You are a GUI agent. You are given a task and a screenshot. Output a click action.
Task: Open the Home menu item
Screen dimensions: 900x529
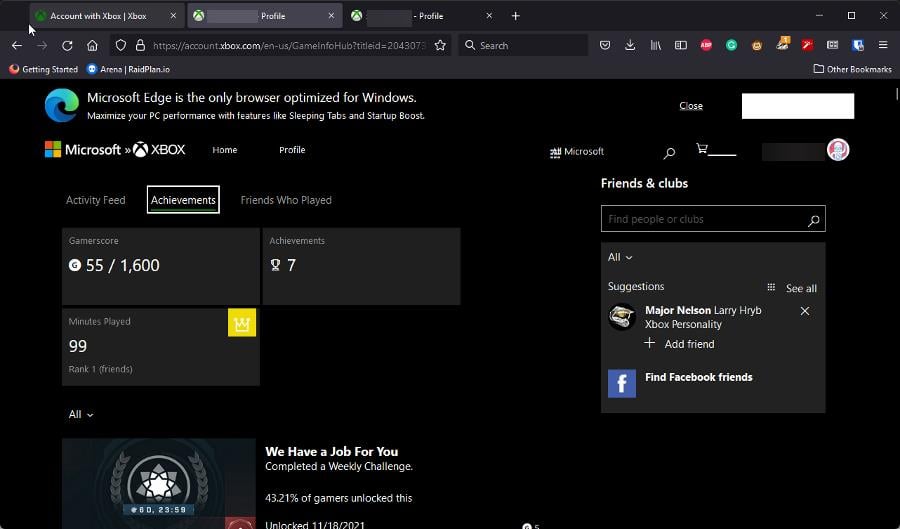pos(224,150)
